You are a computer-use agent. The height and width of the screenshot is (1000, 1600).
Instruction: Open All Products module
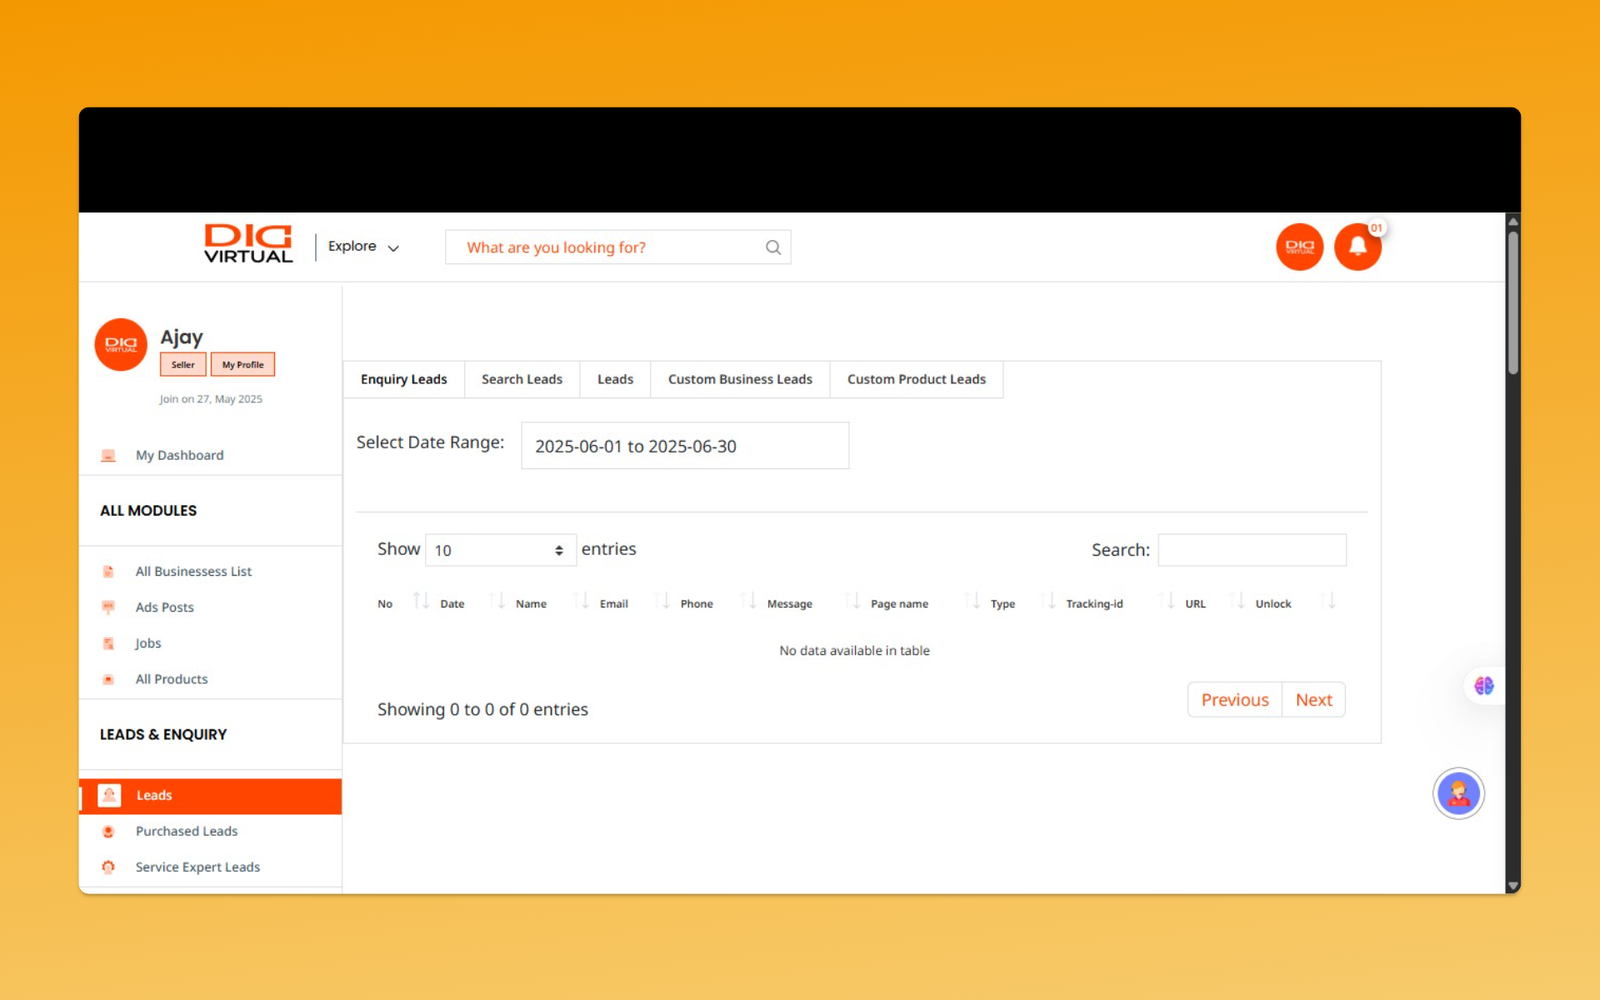click(172, 680)
